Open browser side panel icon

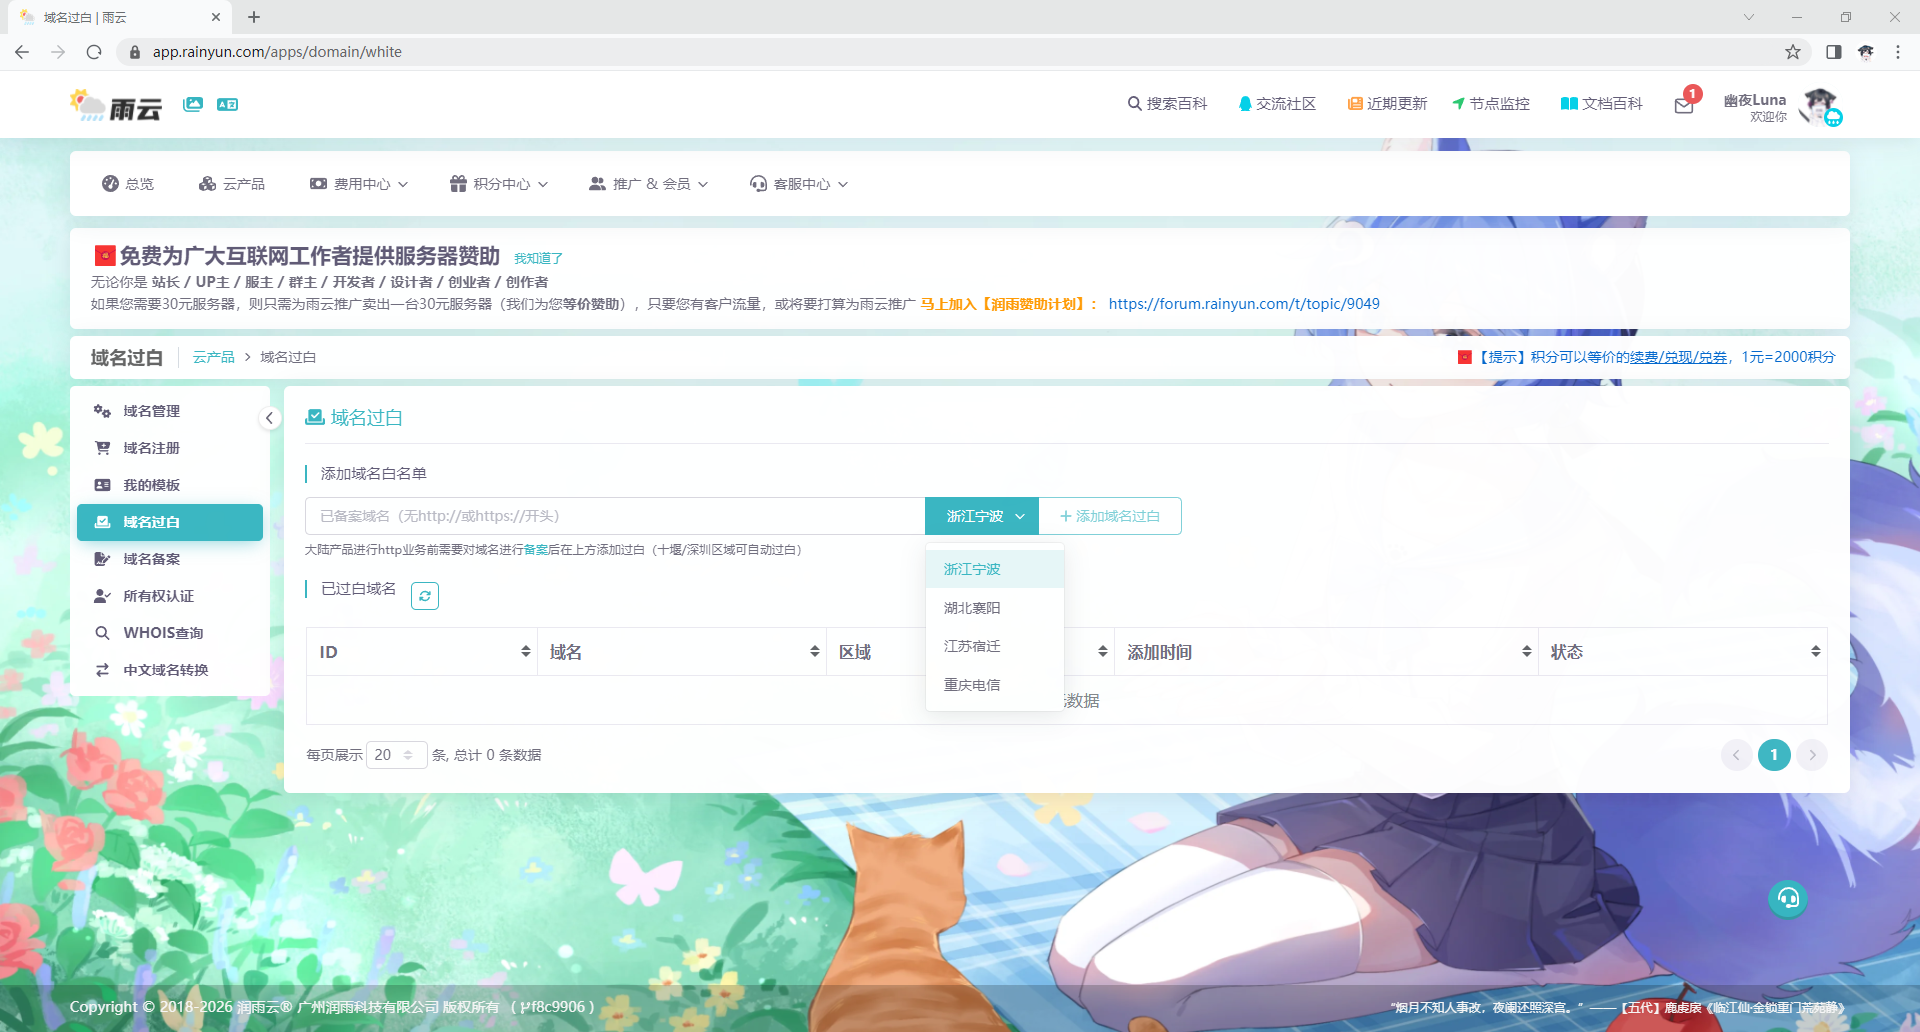point(1833,52)
